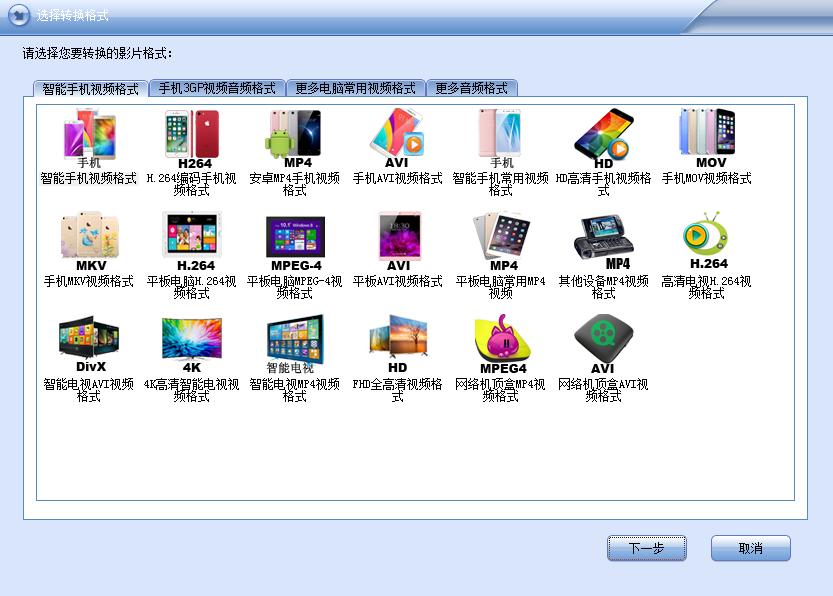
Task: Choose the HD高清手机视频格式 icon
Action: (604, 139)
